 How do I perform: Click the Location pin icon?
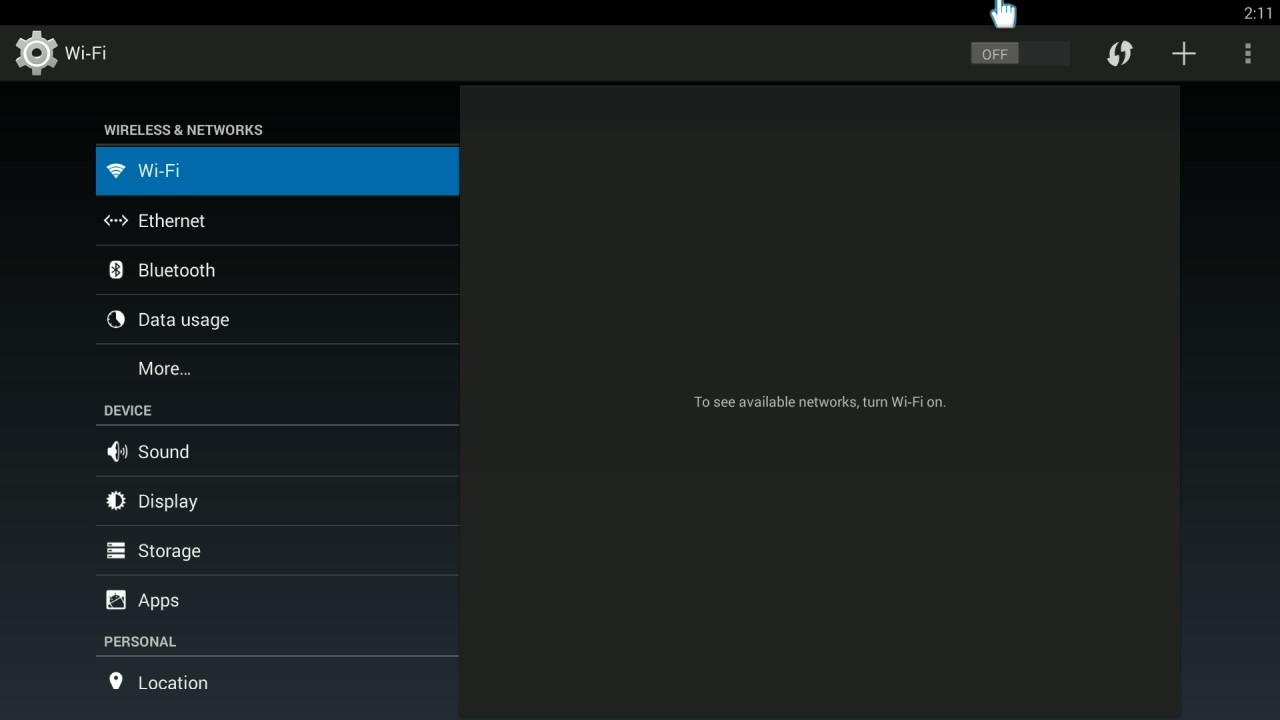click(116, 682)
